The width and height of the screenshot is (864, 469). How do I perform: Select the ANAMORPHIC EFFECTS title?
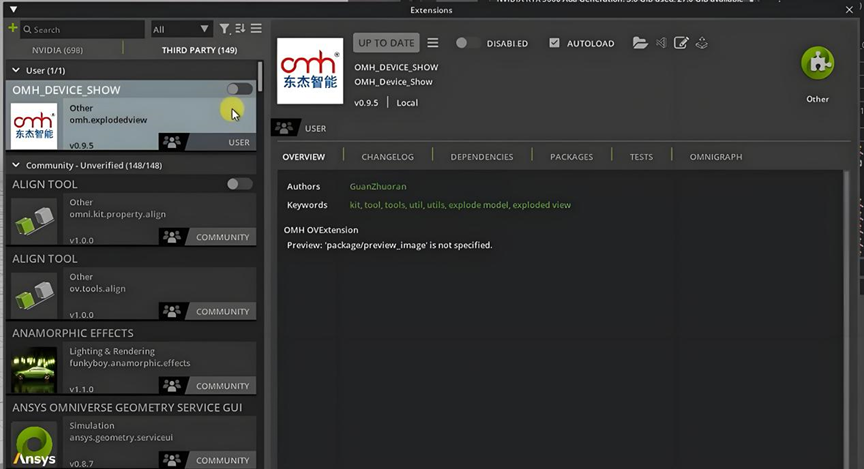point(73,333)
